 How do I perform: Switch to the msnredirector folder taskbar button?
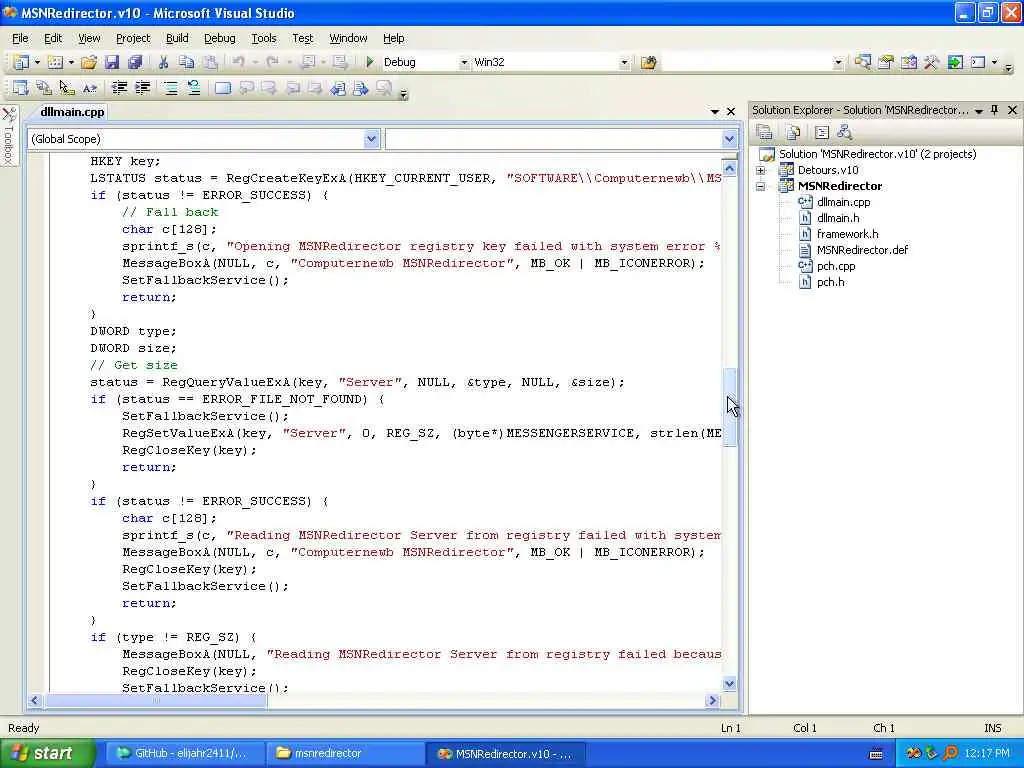click(x=343, y=753)
